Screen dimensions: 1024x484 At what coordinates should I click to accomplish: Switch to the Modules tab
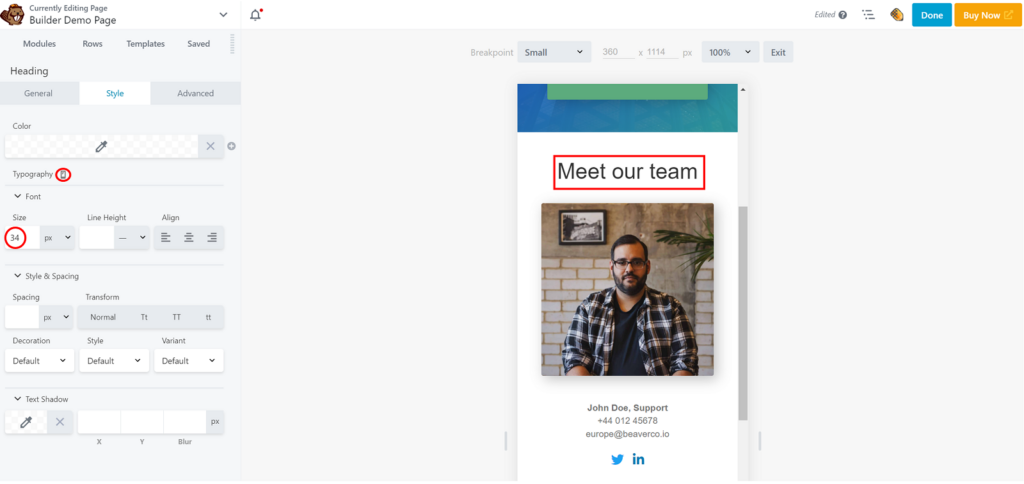click(39, 44)
